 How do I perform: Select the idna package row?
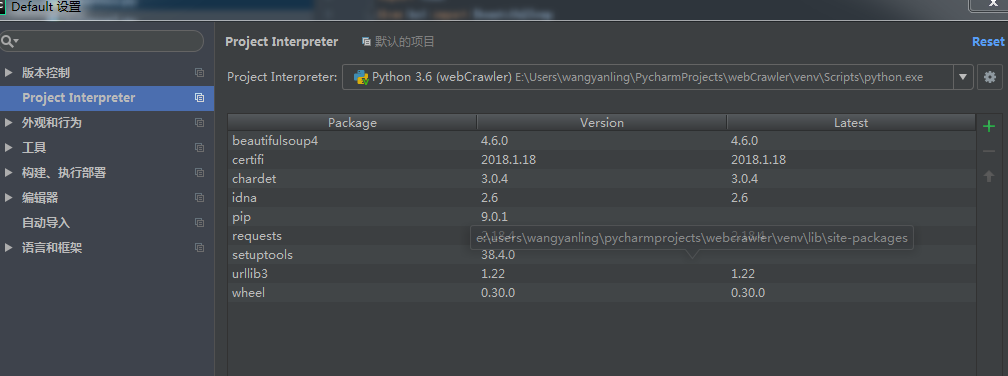pyautogui.click(x=602, y=198)
